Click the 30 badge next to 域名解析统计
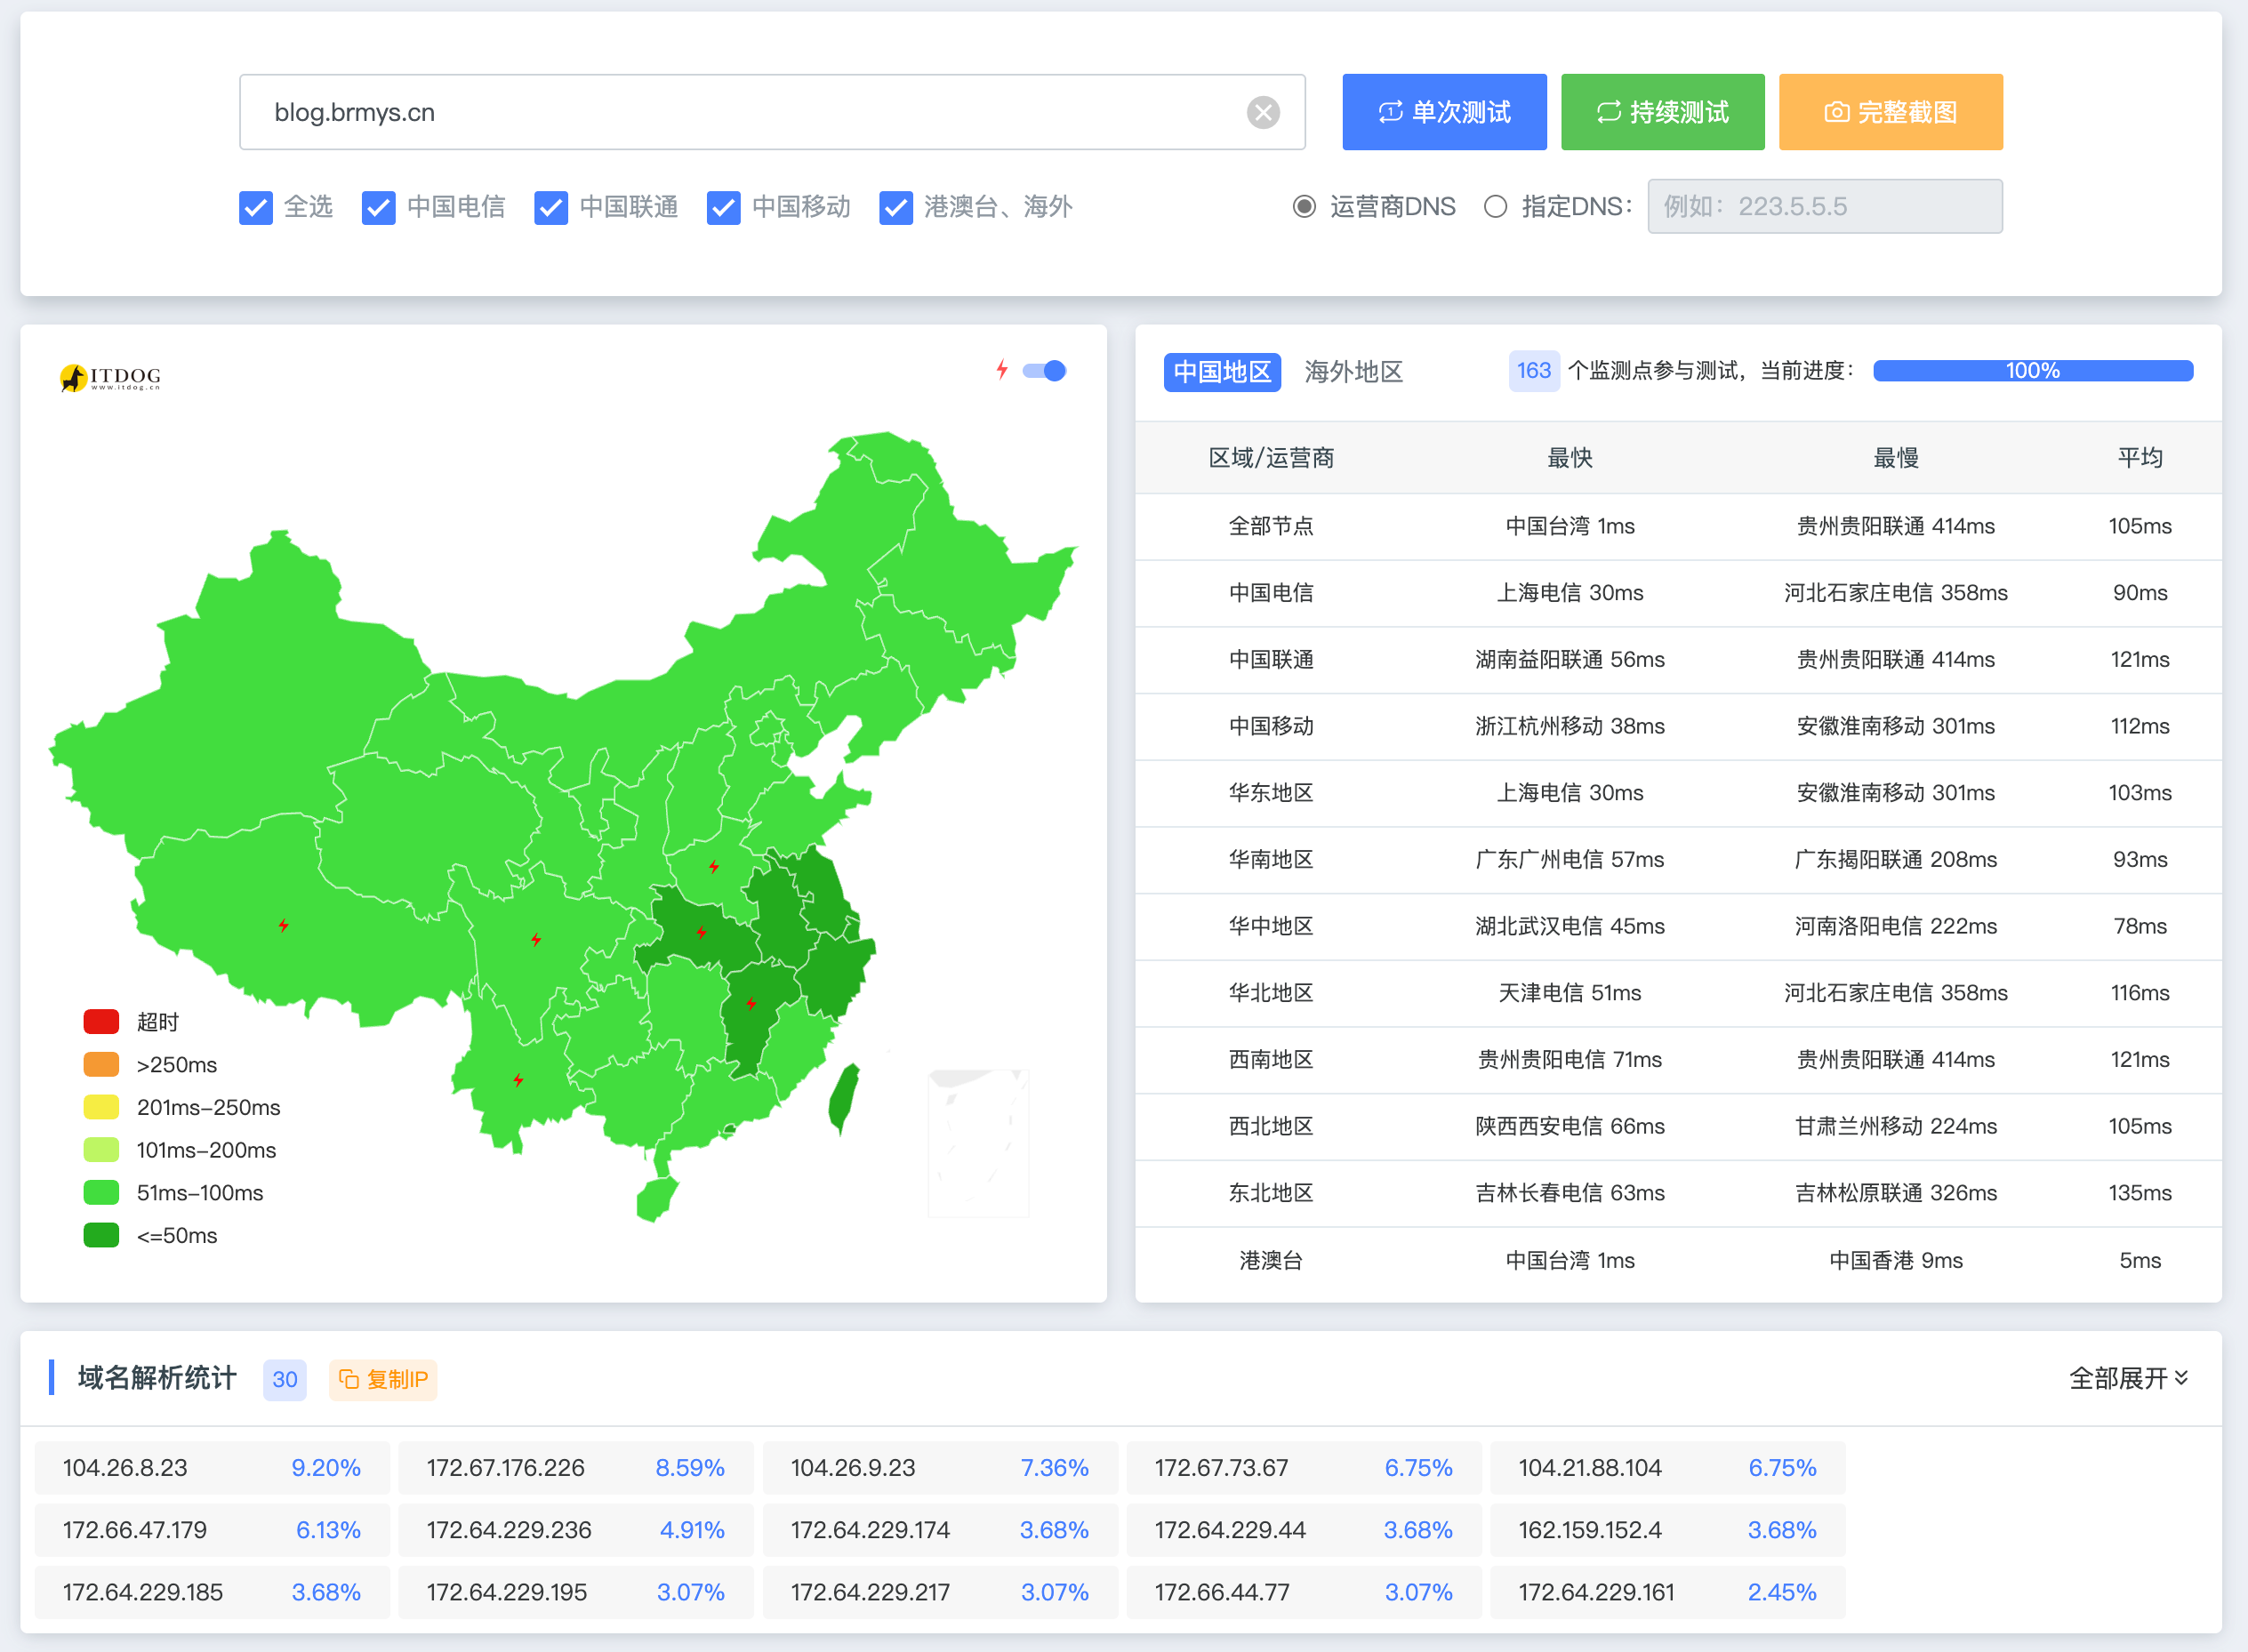2248x1652 pixels. tap(285, 1379)
